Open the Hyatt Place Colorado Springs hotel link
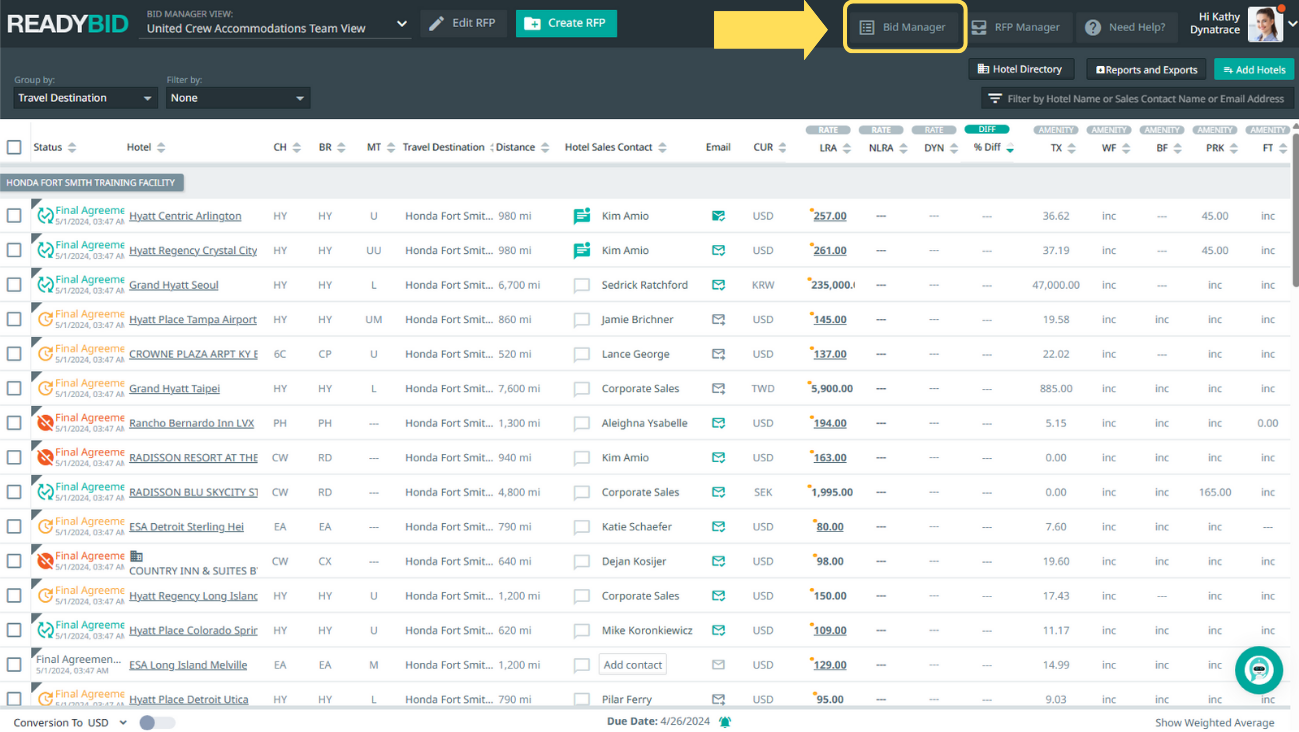Image resolution: width=1299 pixels, height=732 pixels. tap(193, 631)
